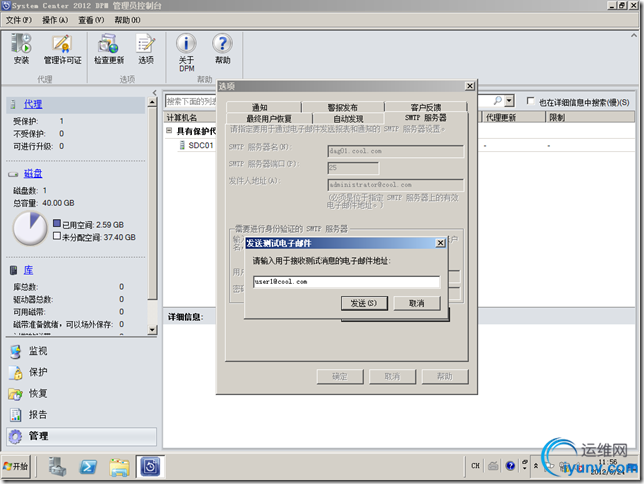The height and width of the screenshot is (484, 644).
Task: Open the 帮助 menu in the menu bar
Action: coord(127,20)
